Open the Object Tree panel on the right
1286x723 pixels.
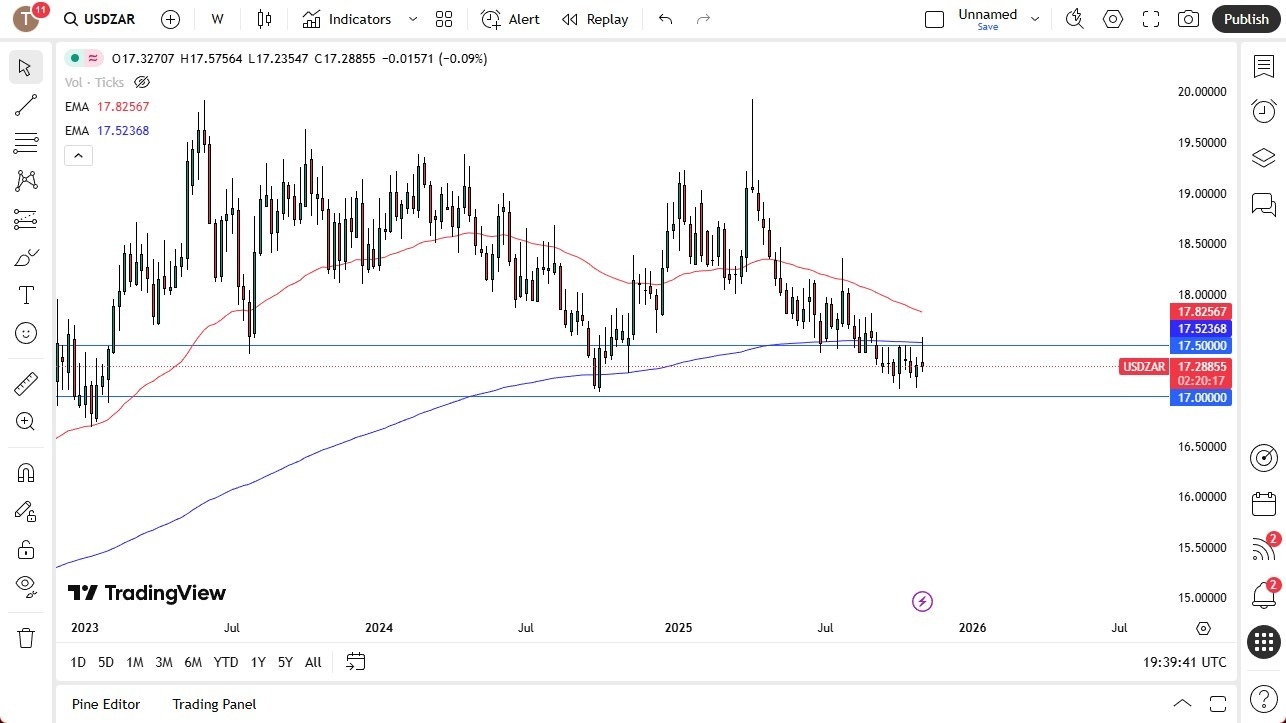pyautogui.click(x=1263, y=157)
